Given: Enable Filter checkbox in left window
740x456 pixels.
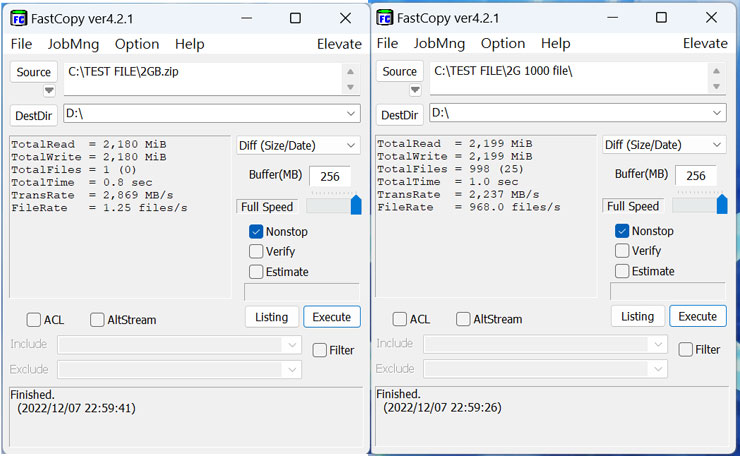Looking at the screenshot, I should tap(320, 350).
